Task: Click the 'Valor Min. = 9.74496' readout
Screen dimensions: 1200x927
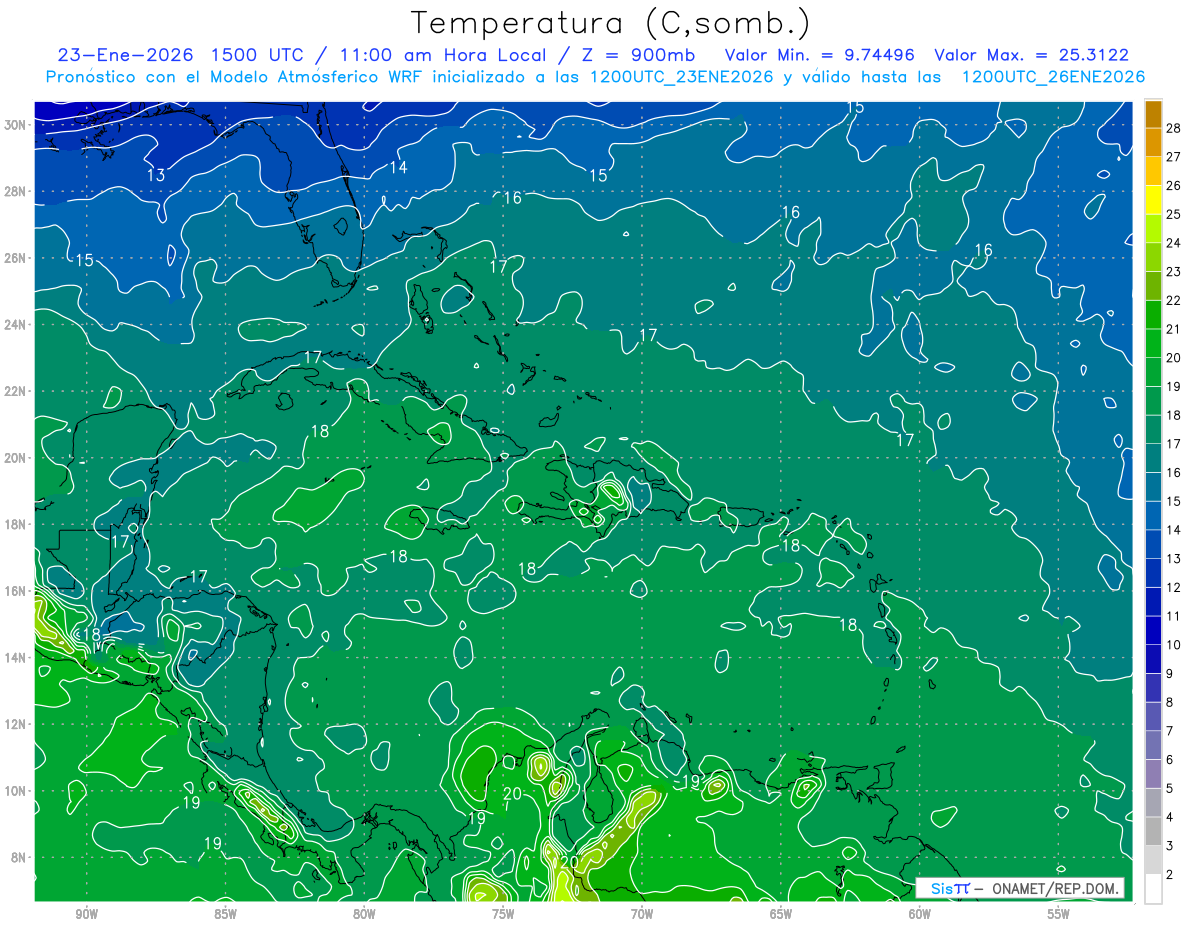Action: [819, 55]
